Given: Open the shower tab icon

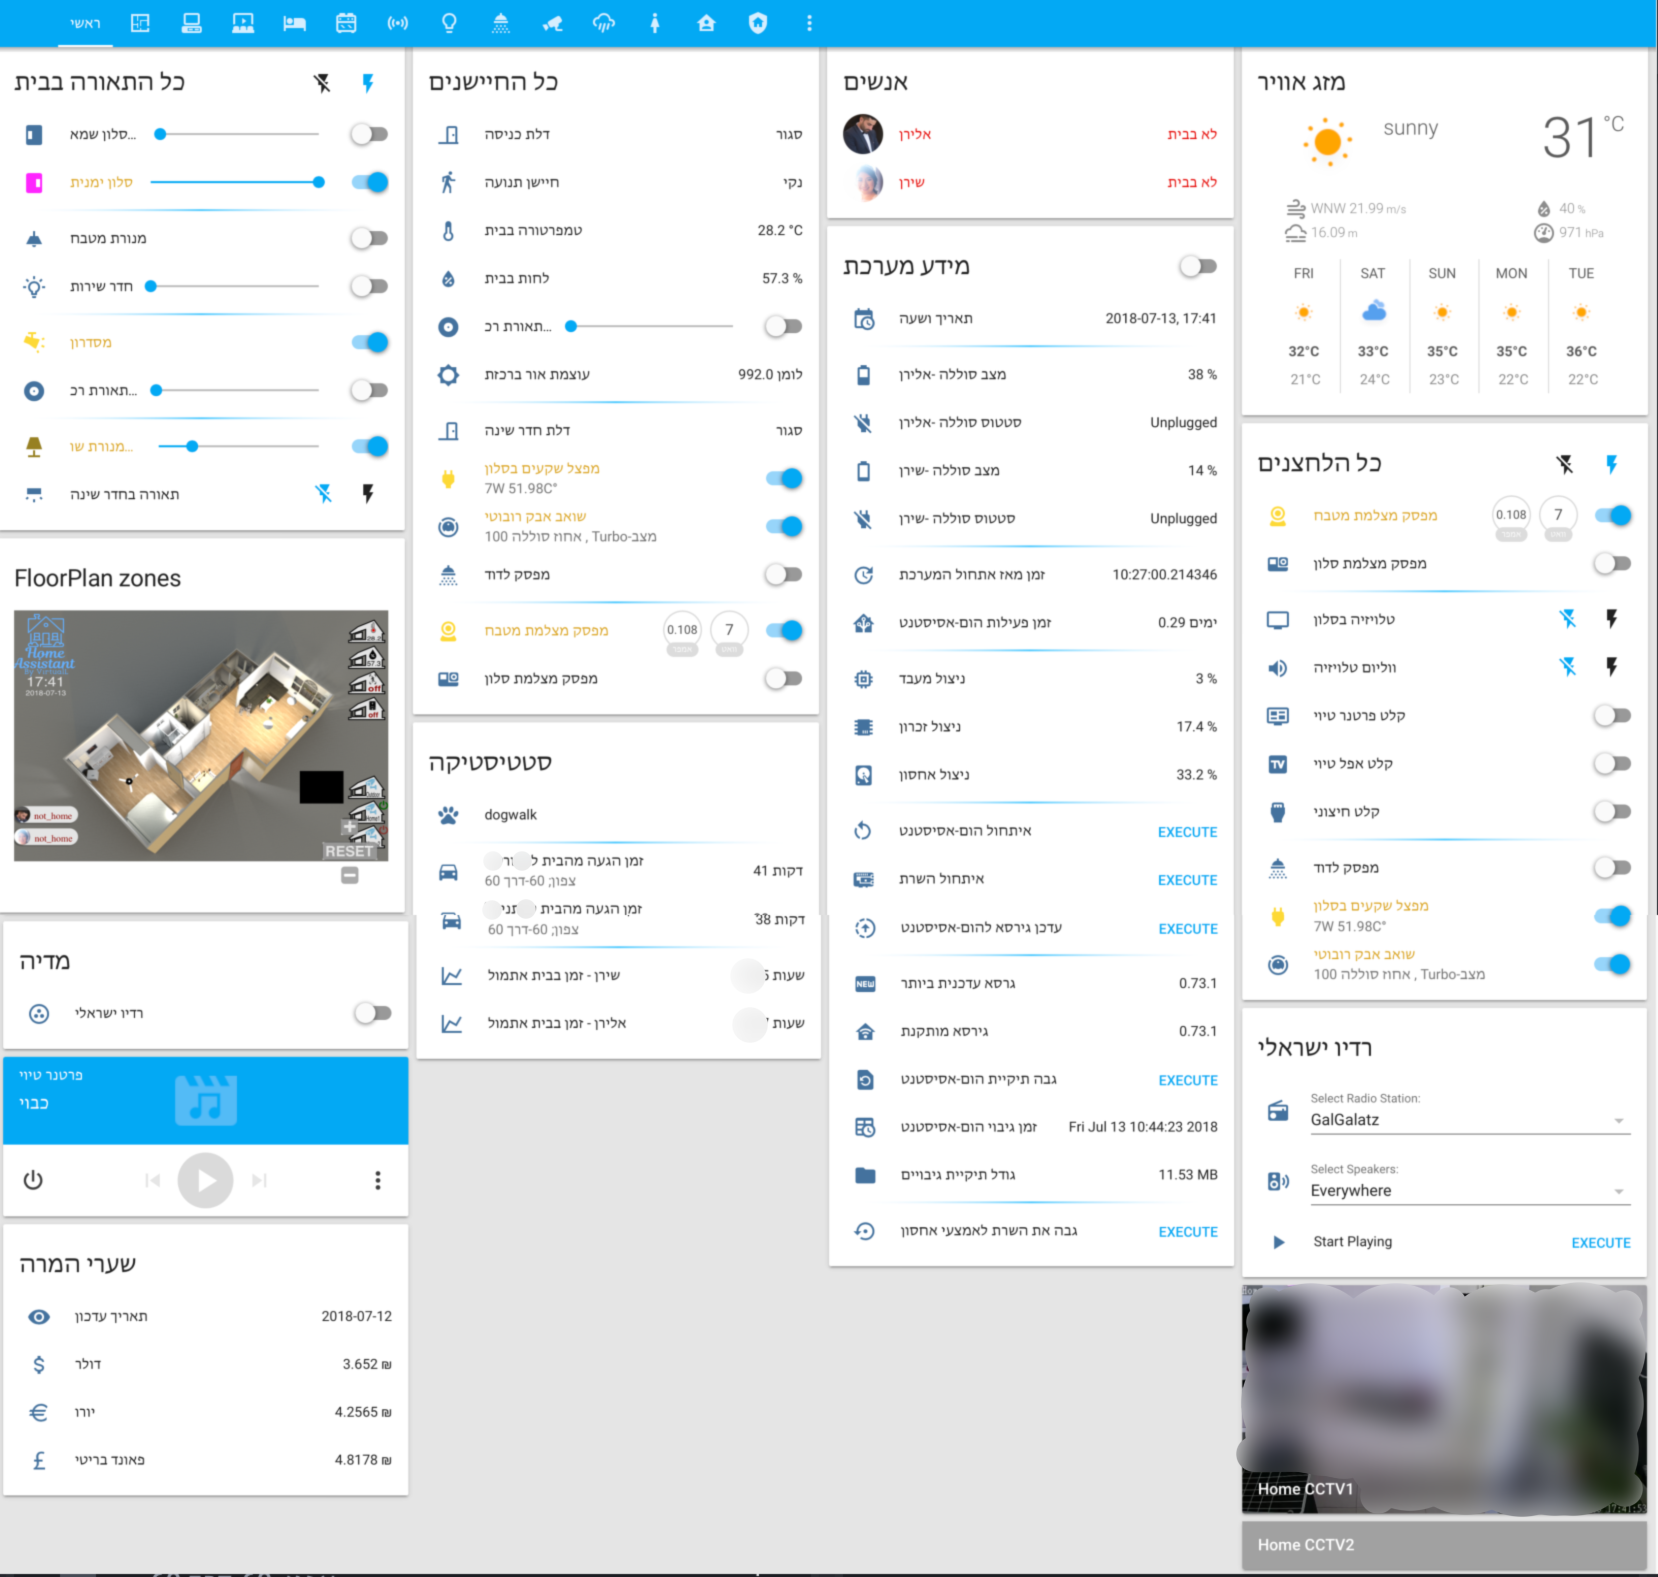Looking at the screenshot, I should pos(501,23).
